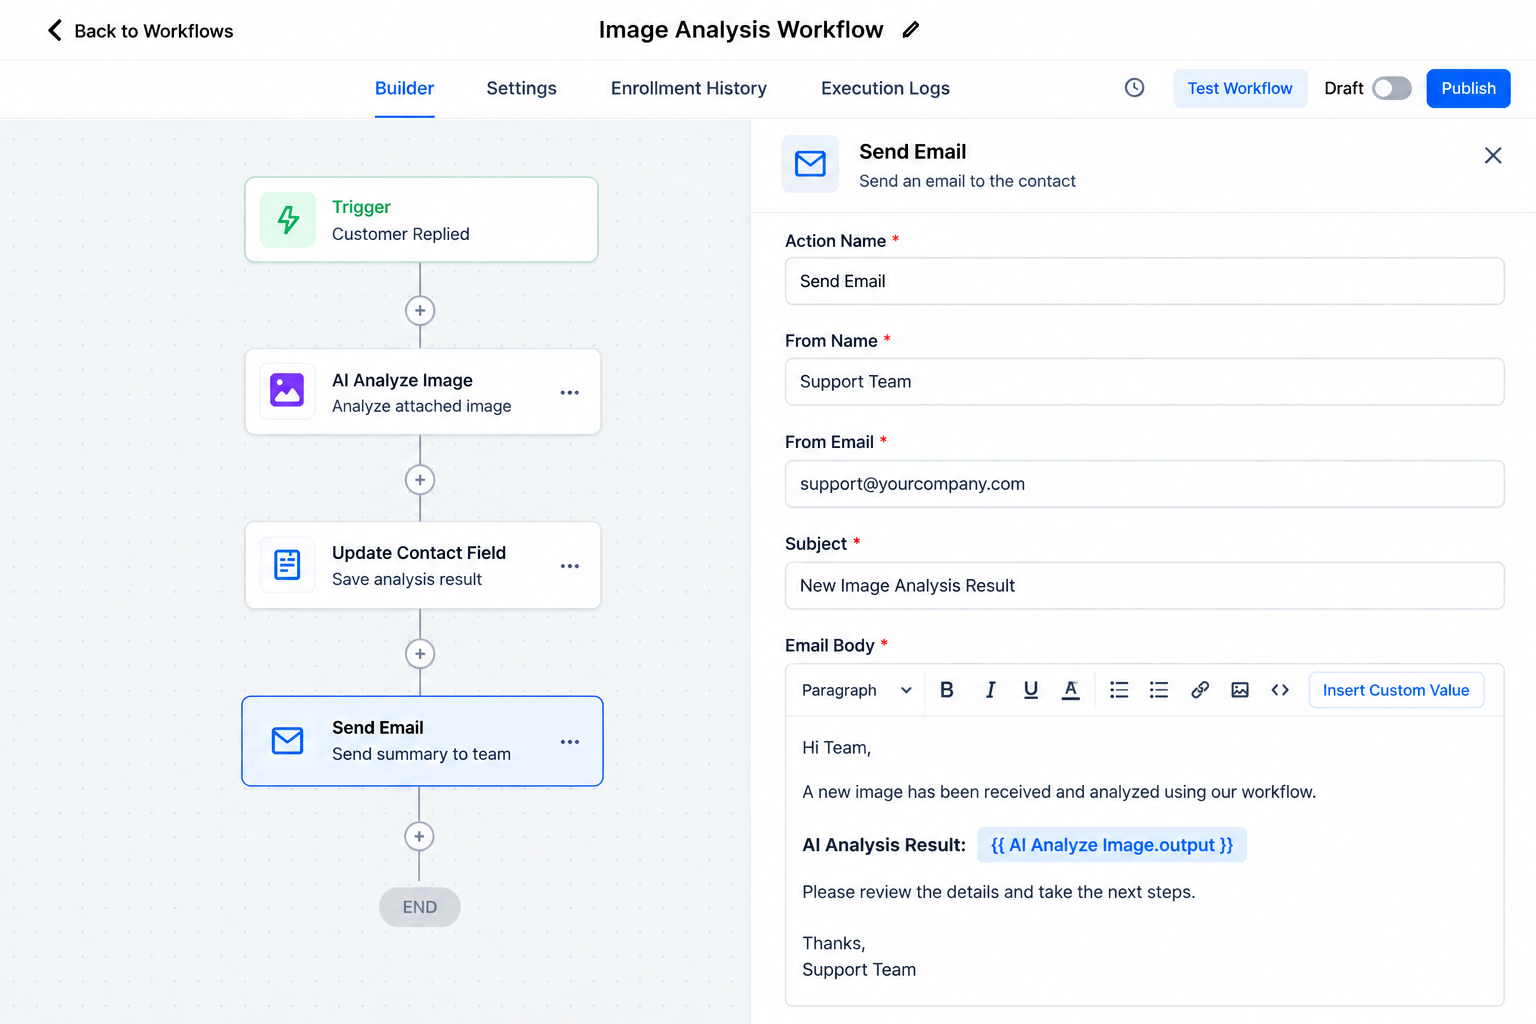Click the From Email field
Screen dimensions: 1536x1024
(1144, 484)
